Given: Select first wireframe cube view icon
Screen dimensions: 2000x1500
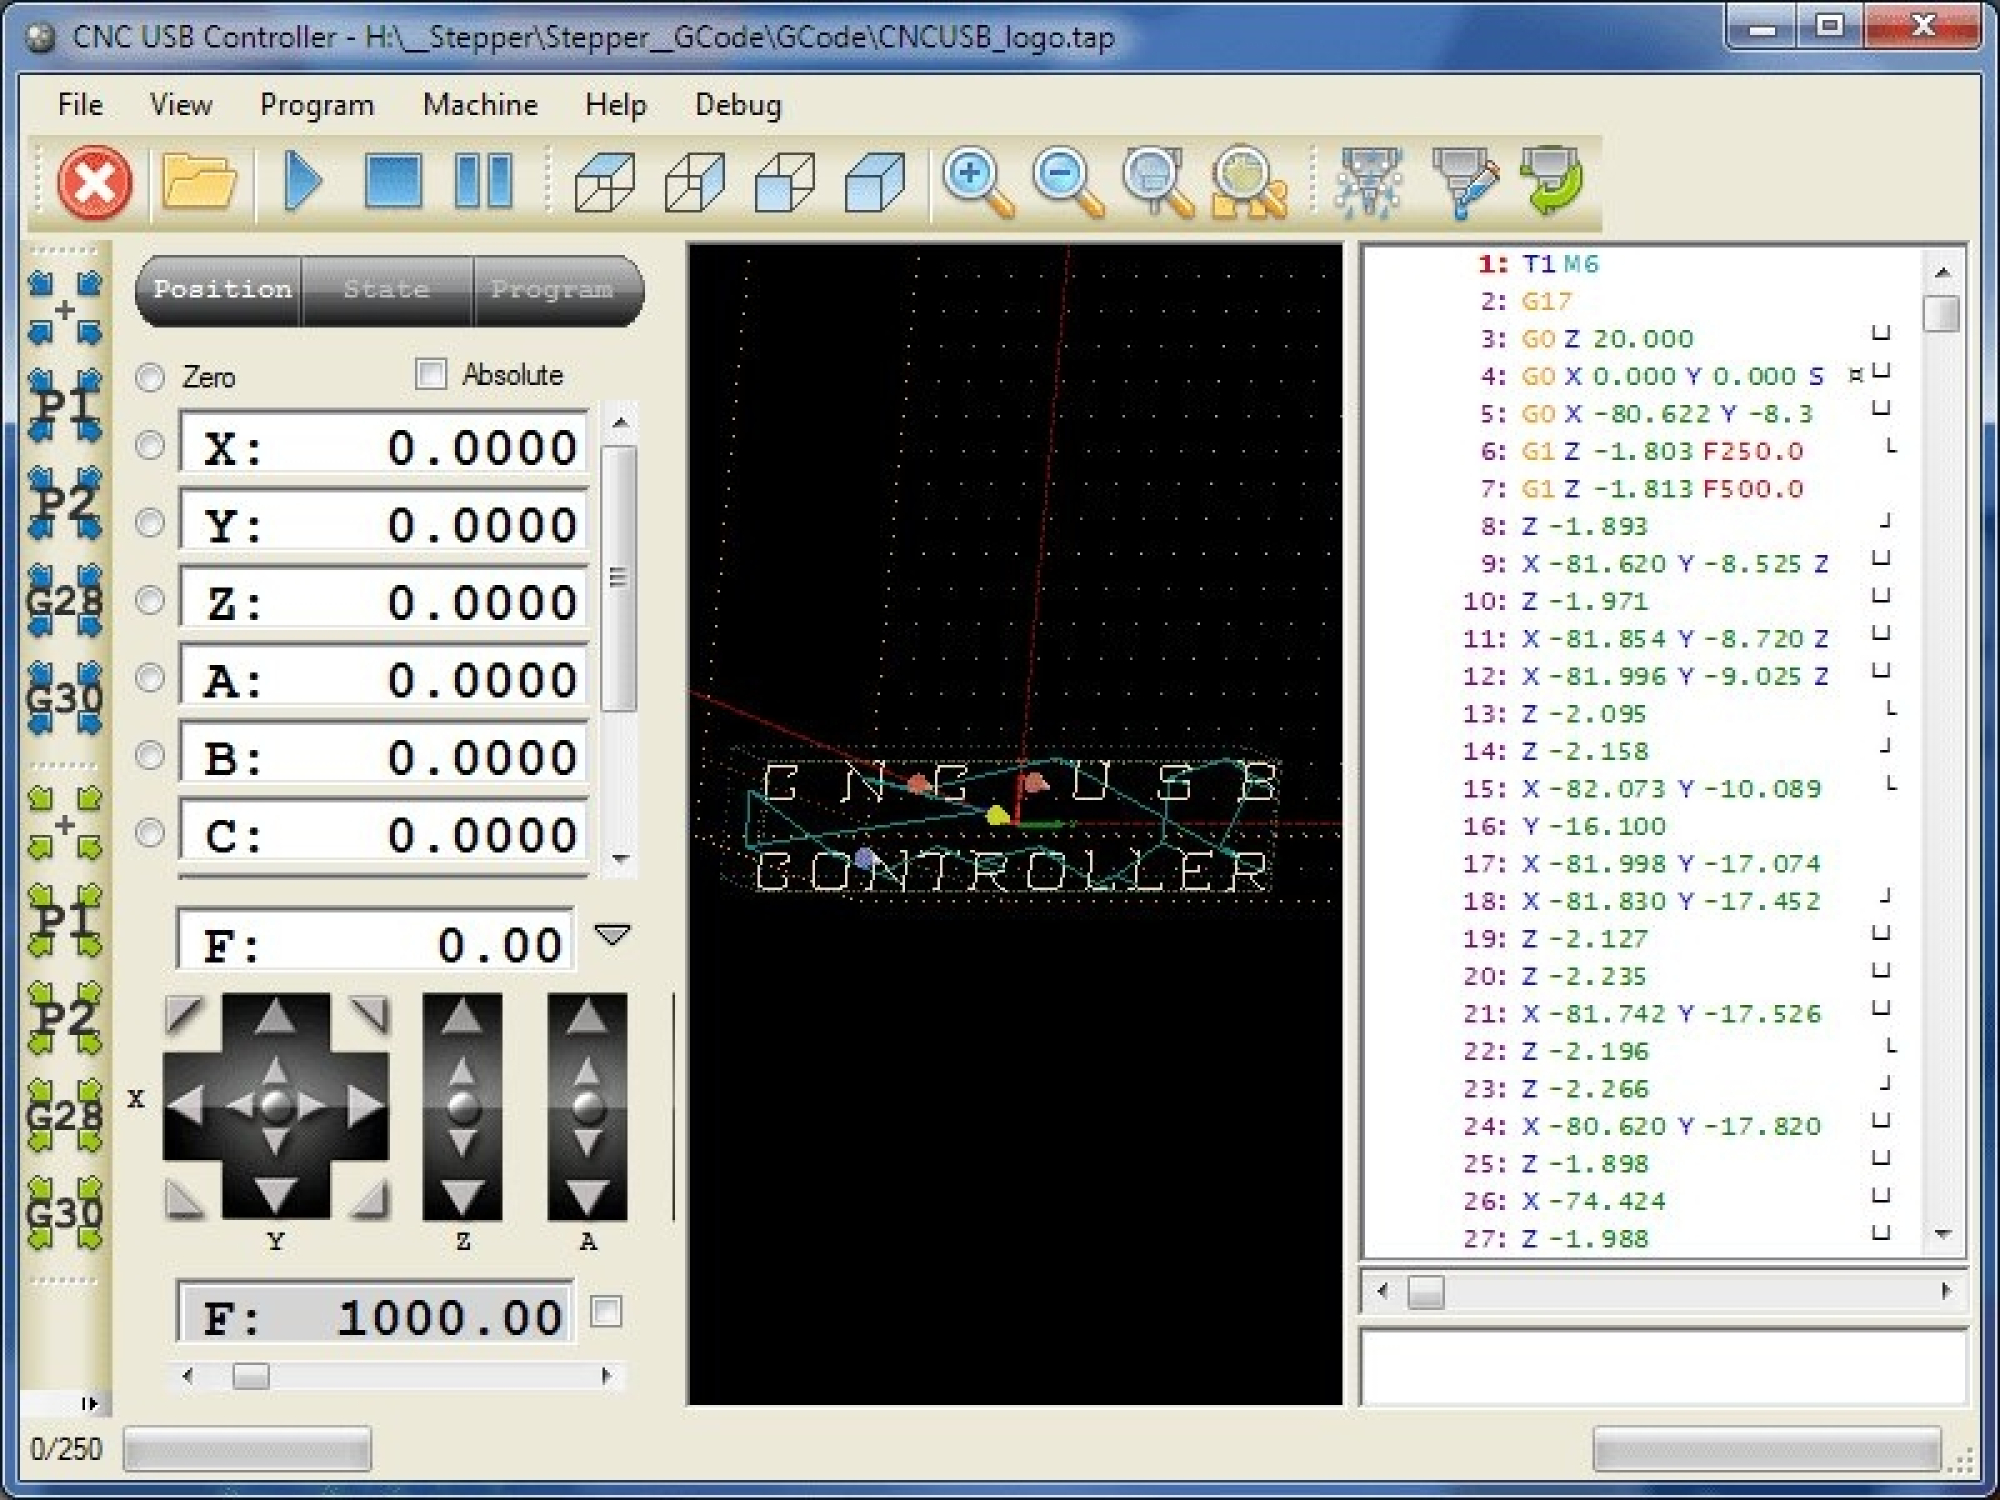Looking at the screenshot, I should [604, 183].
